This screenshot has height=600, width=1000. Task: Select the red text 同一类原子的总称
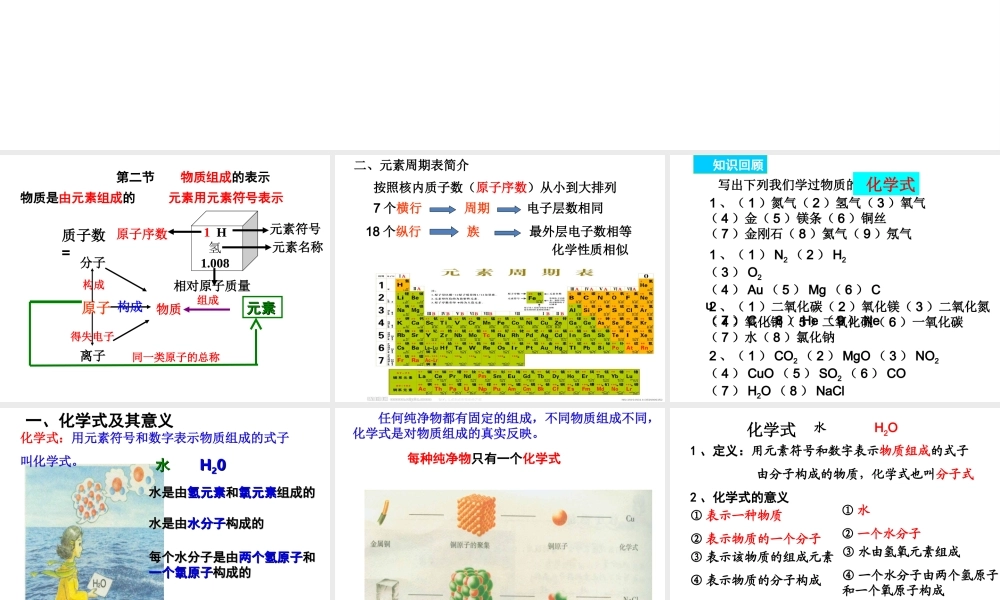click(175, 357)
